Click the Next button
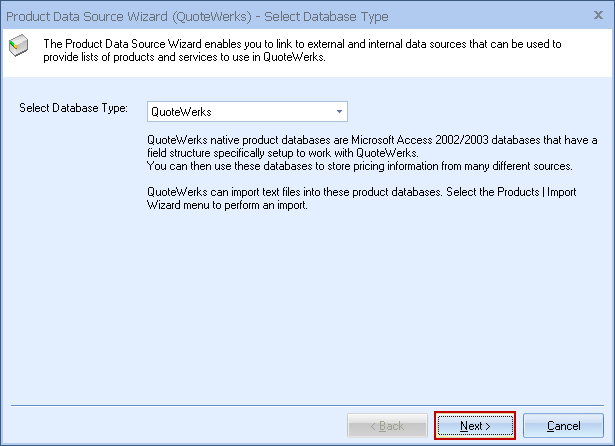615x446 pixels. coord(475,426)
